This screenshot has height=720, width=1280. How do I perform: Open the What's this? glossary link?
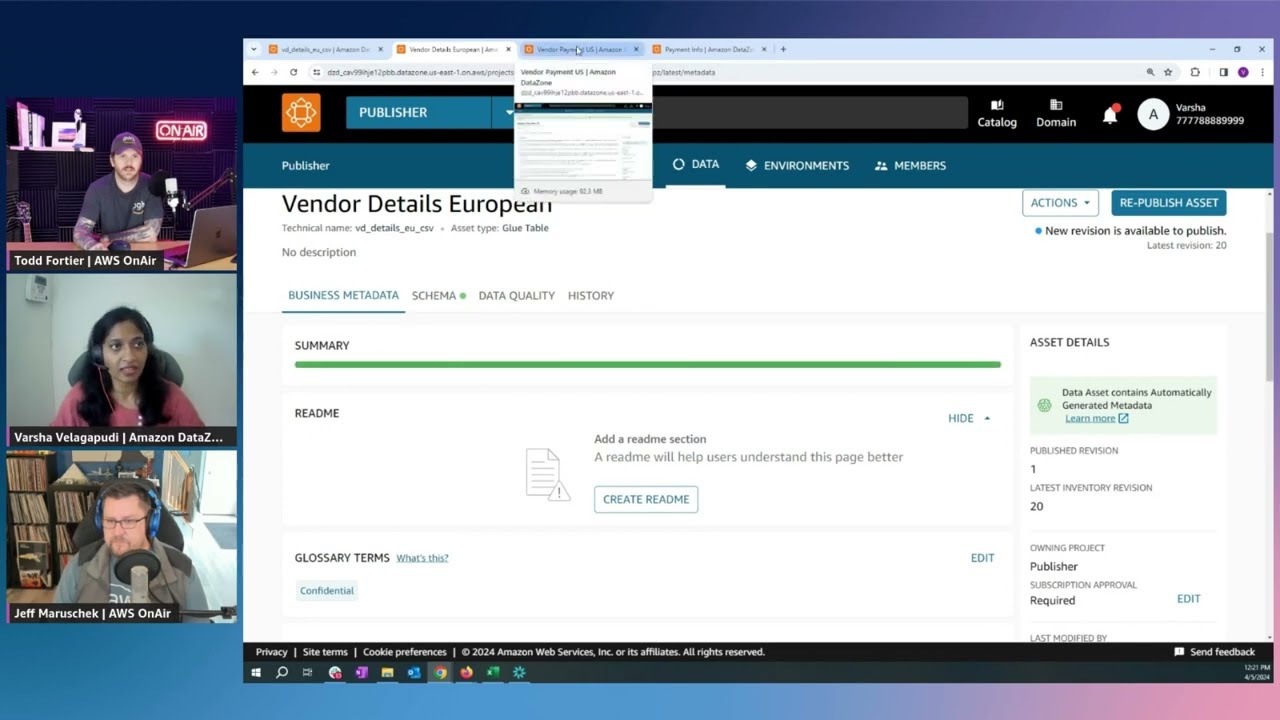click(422, 558)
